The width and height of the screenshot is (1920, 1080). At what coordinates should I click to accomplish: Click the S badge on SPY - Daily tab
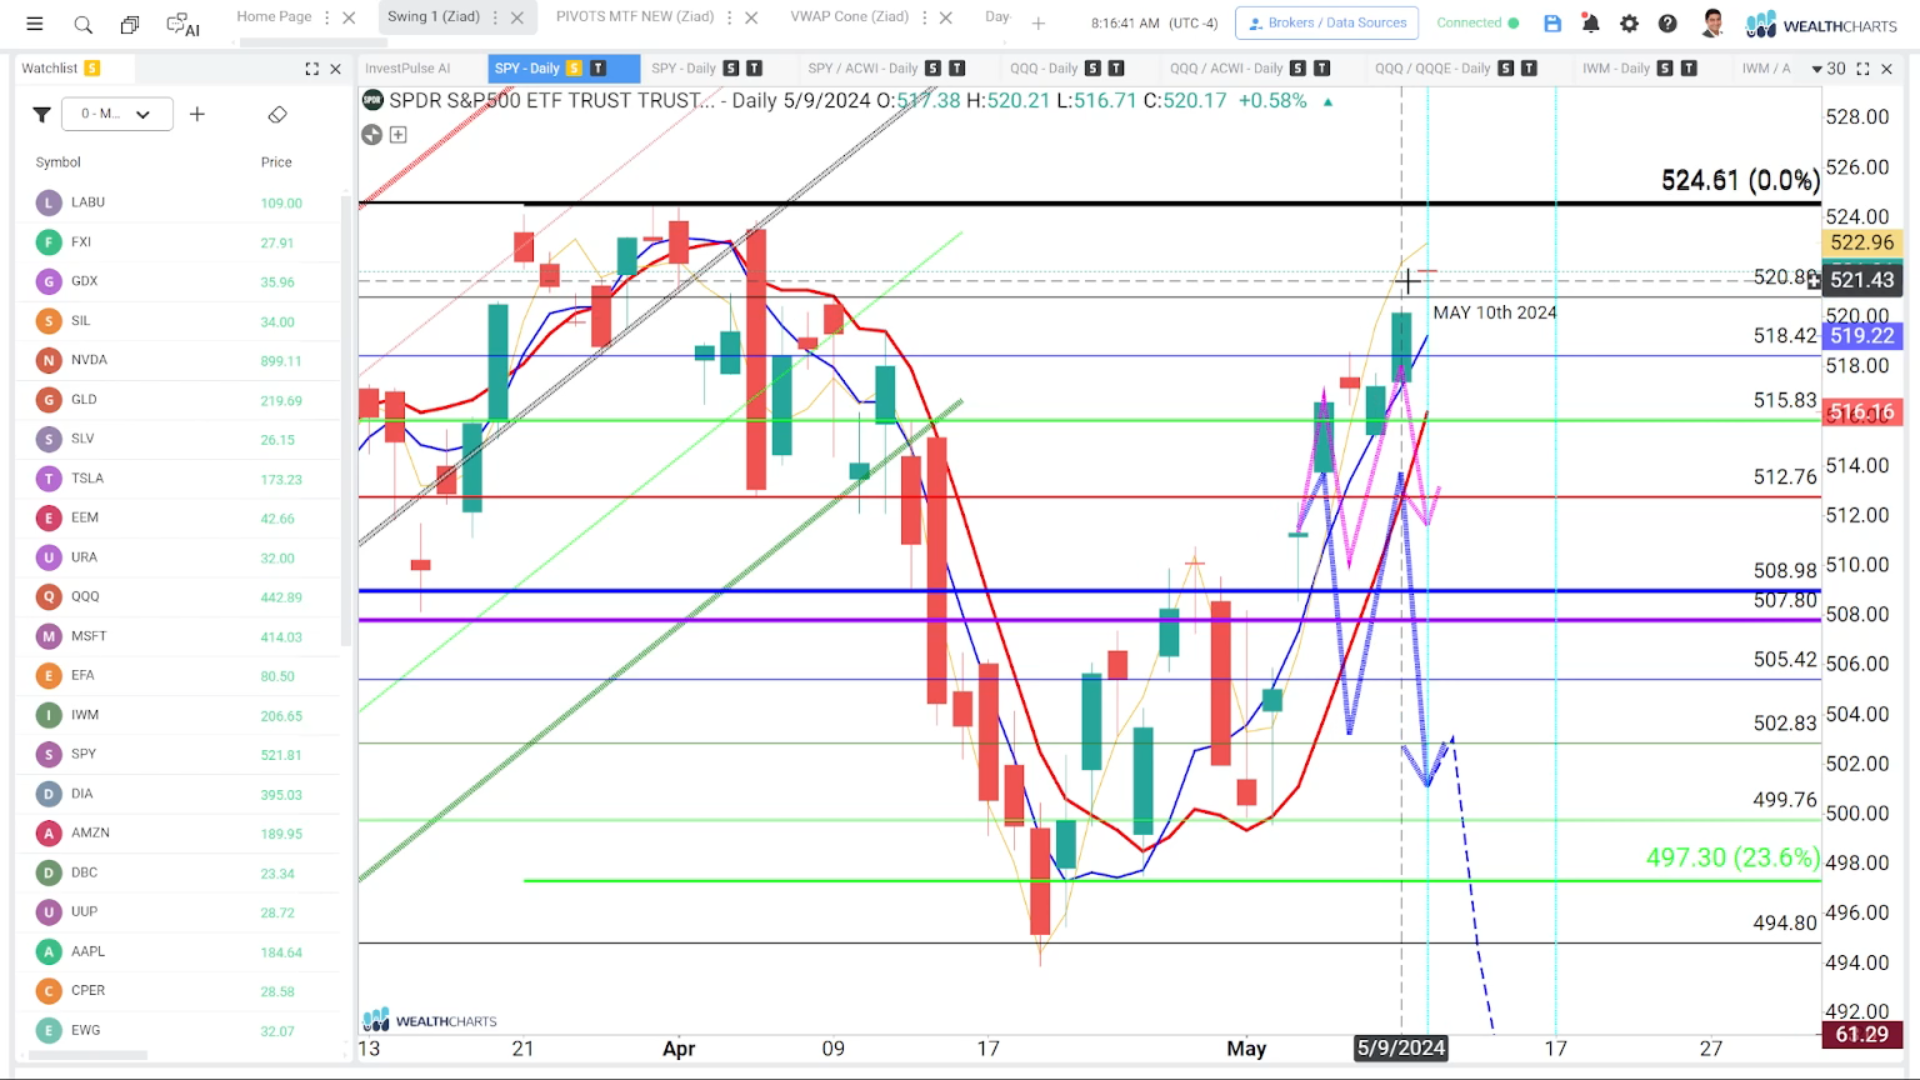point(574,68)
